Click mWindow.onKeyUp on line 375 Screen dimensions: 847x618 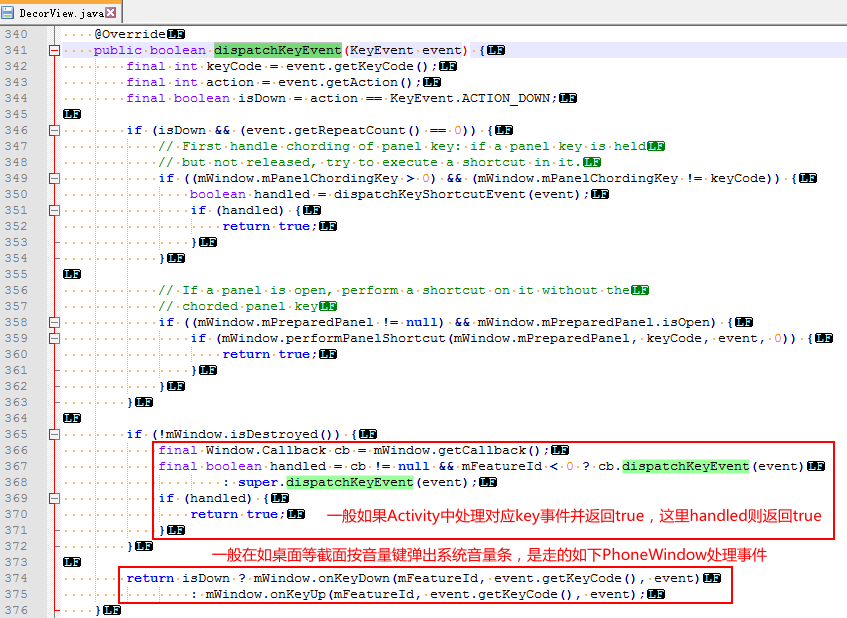coord(266,594)
